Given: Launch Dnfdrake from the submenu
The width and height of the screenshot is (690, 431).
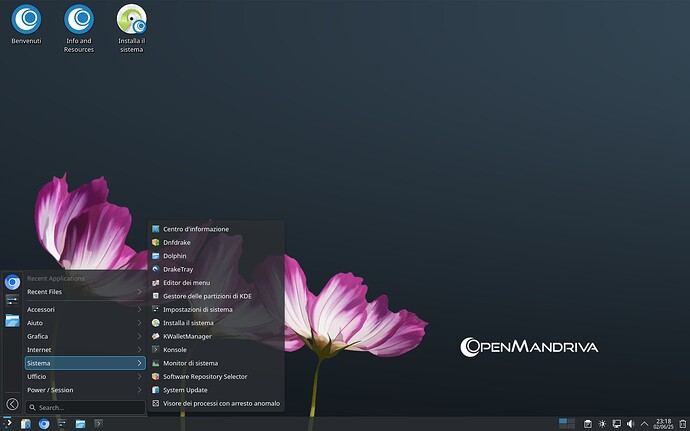Looking at the screenshot, I should pyautogui.click(x=216, y=243).
